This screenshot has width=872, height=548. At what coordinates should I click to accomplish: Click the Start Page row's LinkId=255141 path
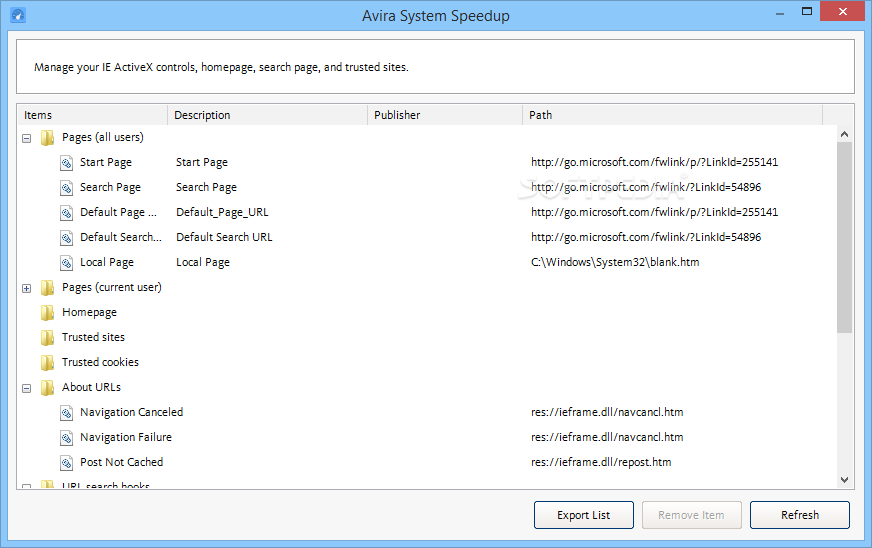[655, 162]
